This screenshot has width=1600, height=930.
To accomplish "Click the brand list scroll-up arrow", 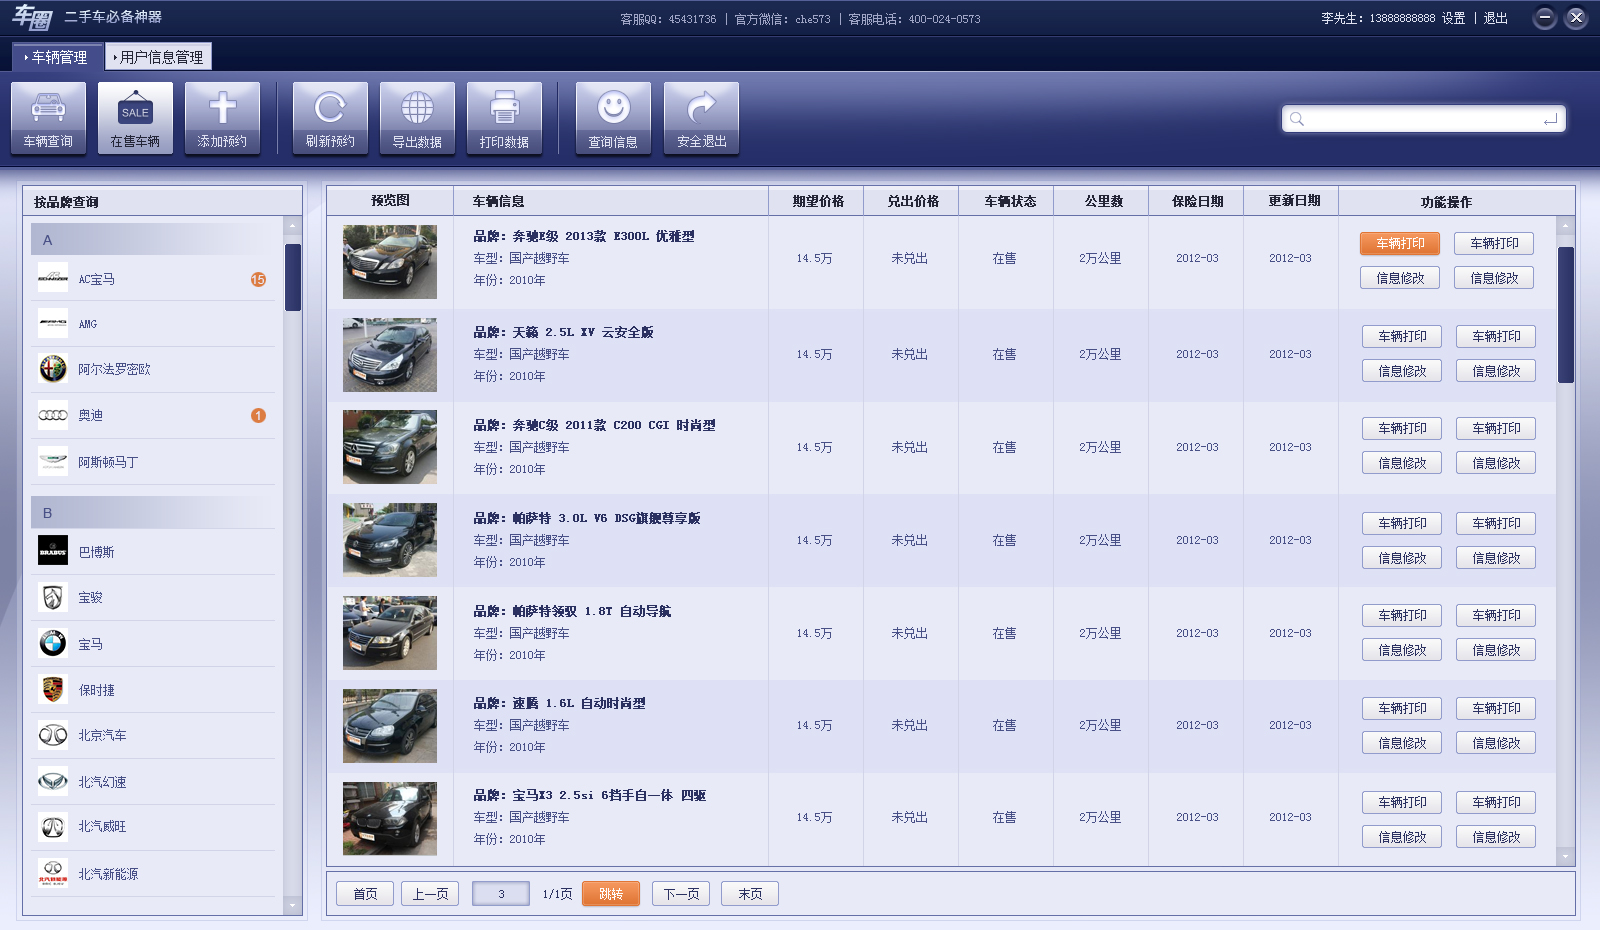I will pos(293,226).
